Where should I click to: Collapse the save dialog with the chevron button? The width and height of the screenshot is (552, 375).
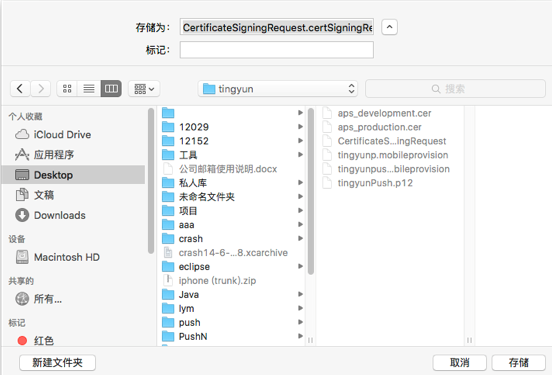click(x=389, y=27)
